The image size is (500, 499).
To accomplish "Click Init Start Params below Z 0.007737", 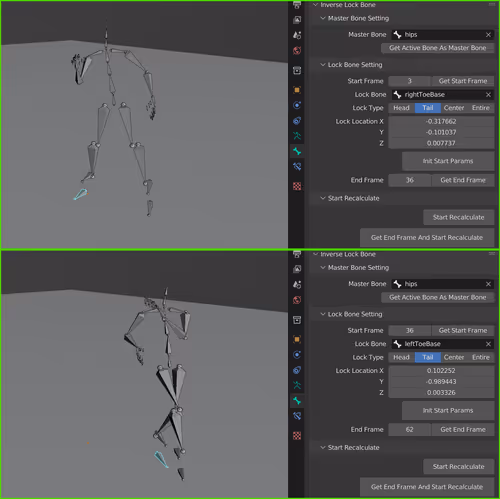I will [448, 161].
